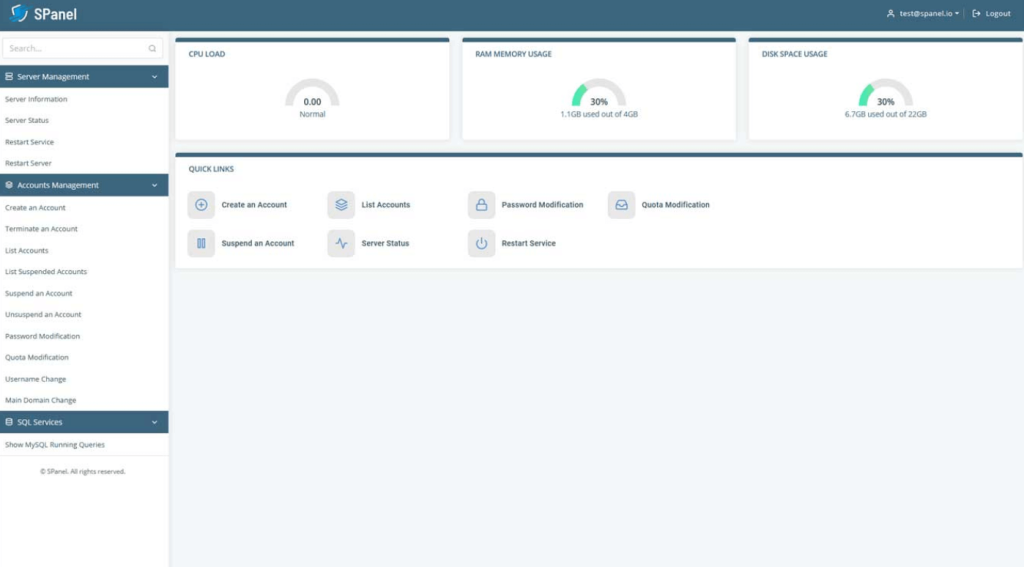Click the Password Modification lock icon

point(481,204)
